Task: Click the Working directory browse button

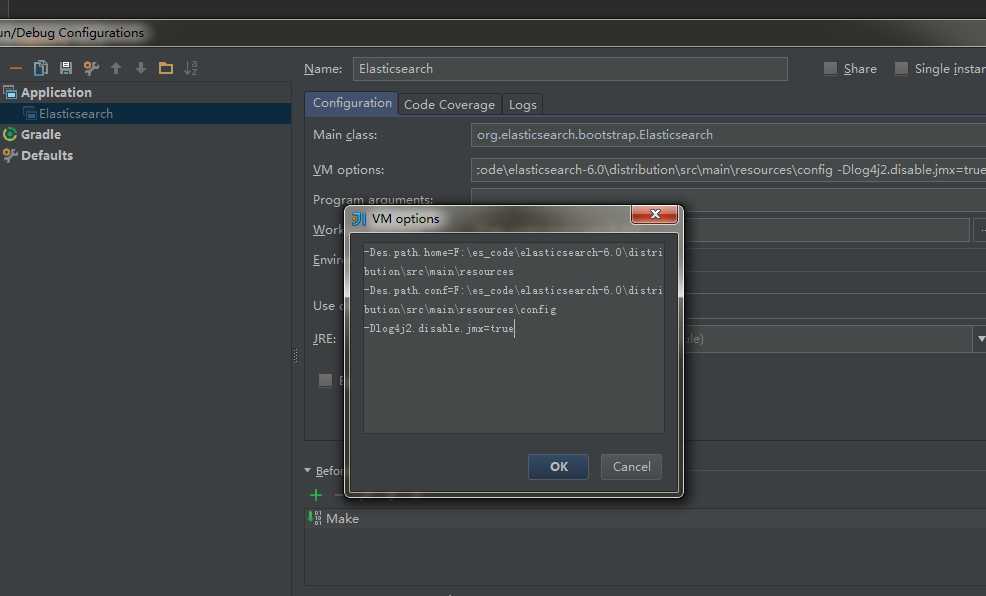Action: click(980, 230)
